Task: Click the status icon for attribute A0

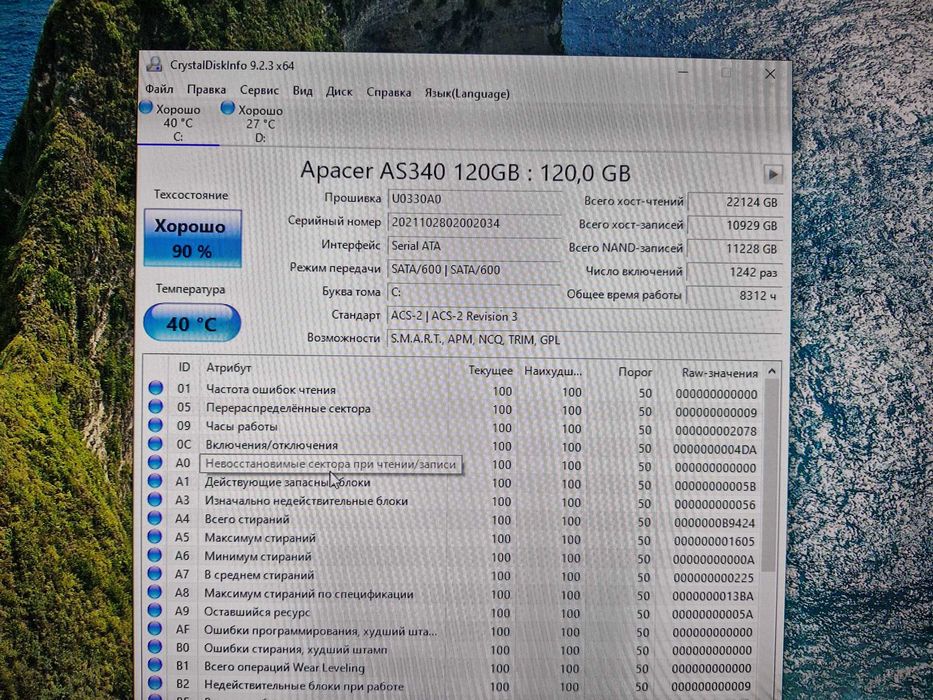Action: click(x=155, y=462)
